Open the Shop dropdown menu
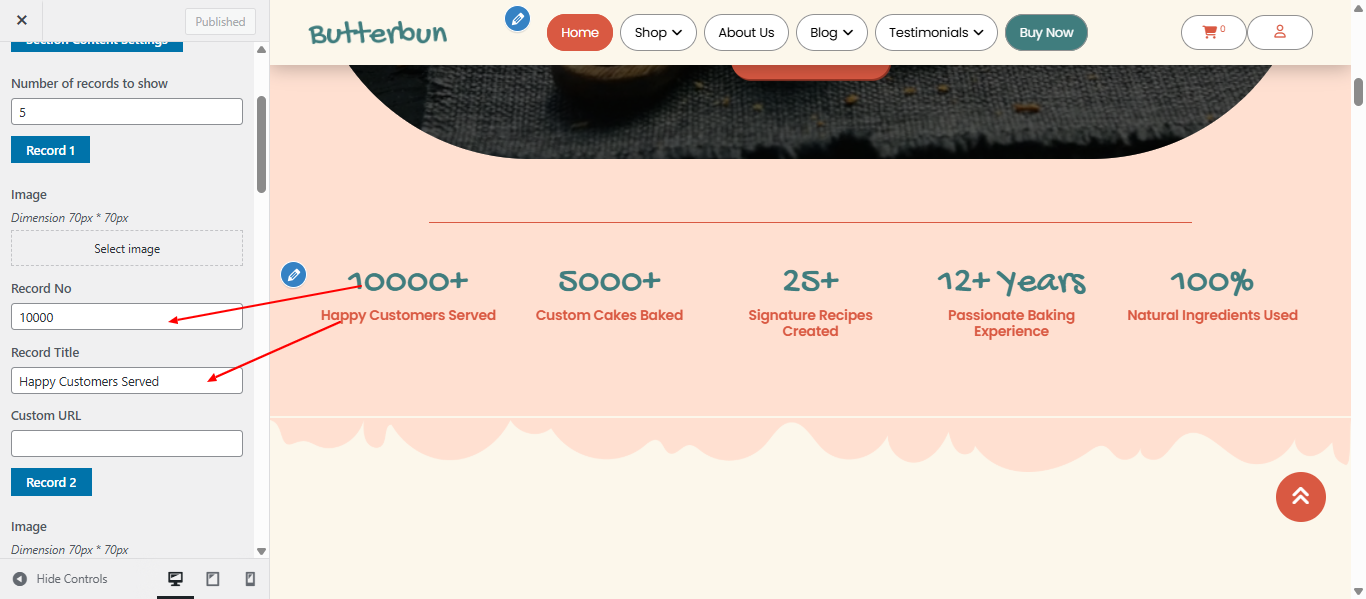 point(657,32)
